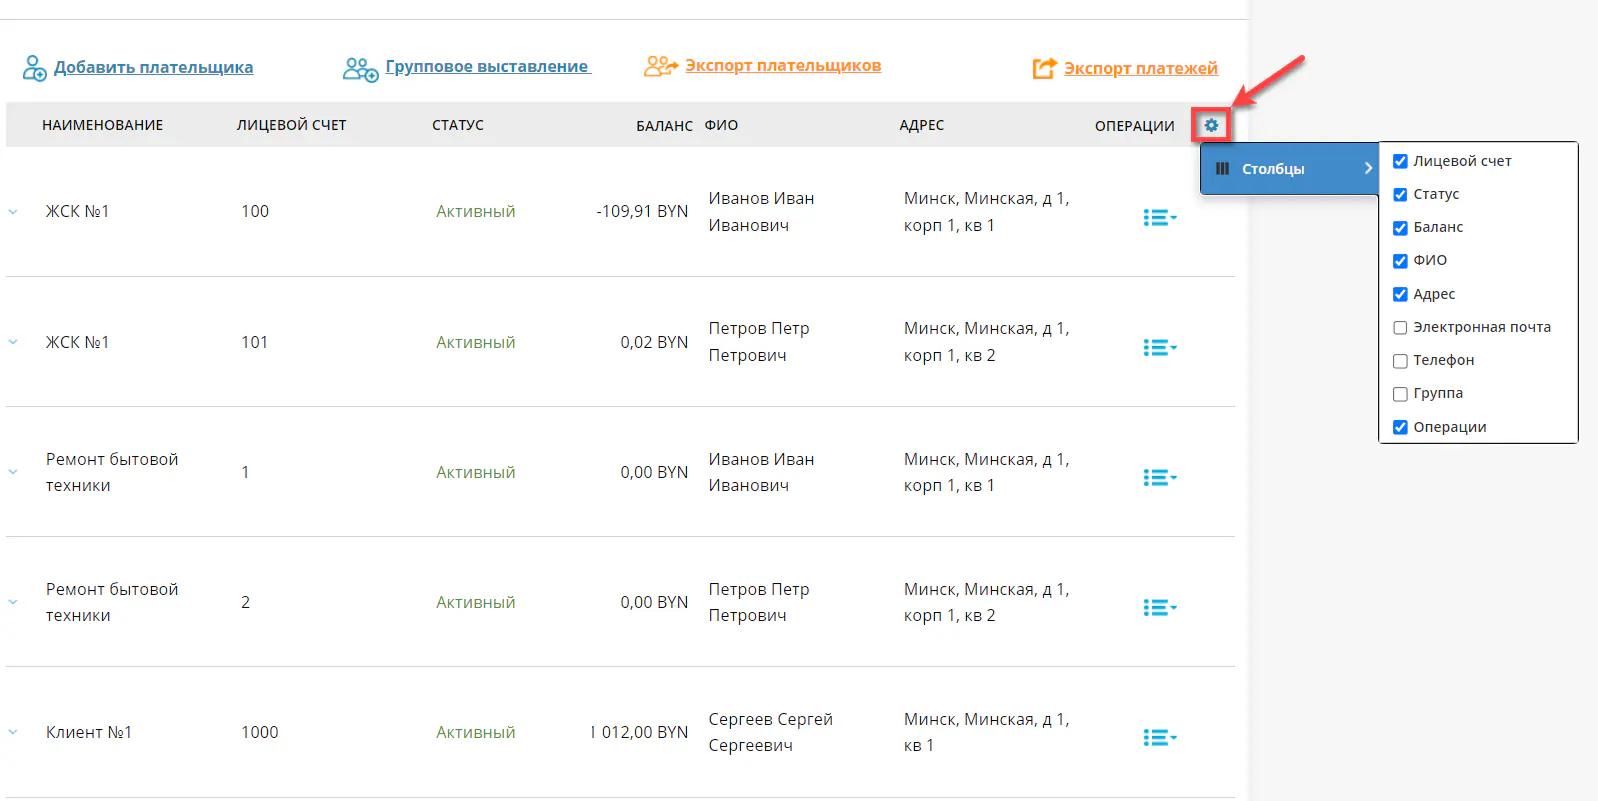Click the gear settings icon in table header
This screenshot has height=801, width=1598.
click(x=1211, y=125)
